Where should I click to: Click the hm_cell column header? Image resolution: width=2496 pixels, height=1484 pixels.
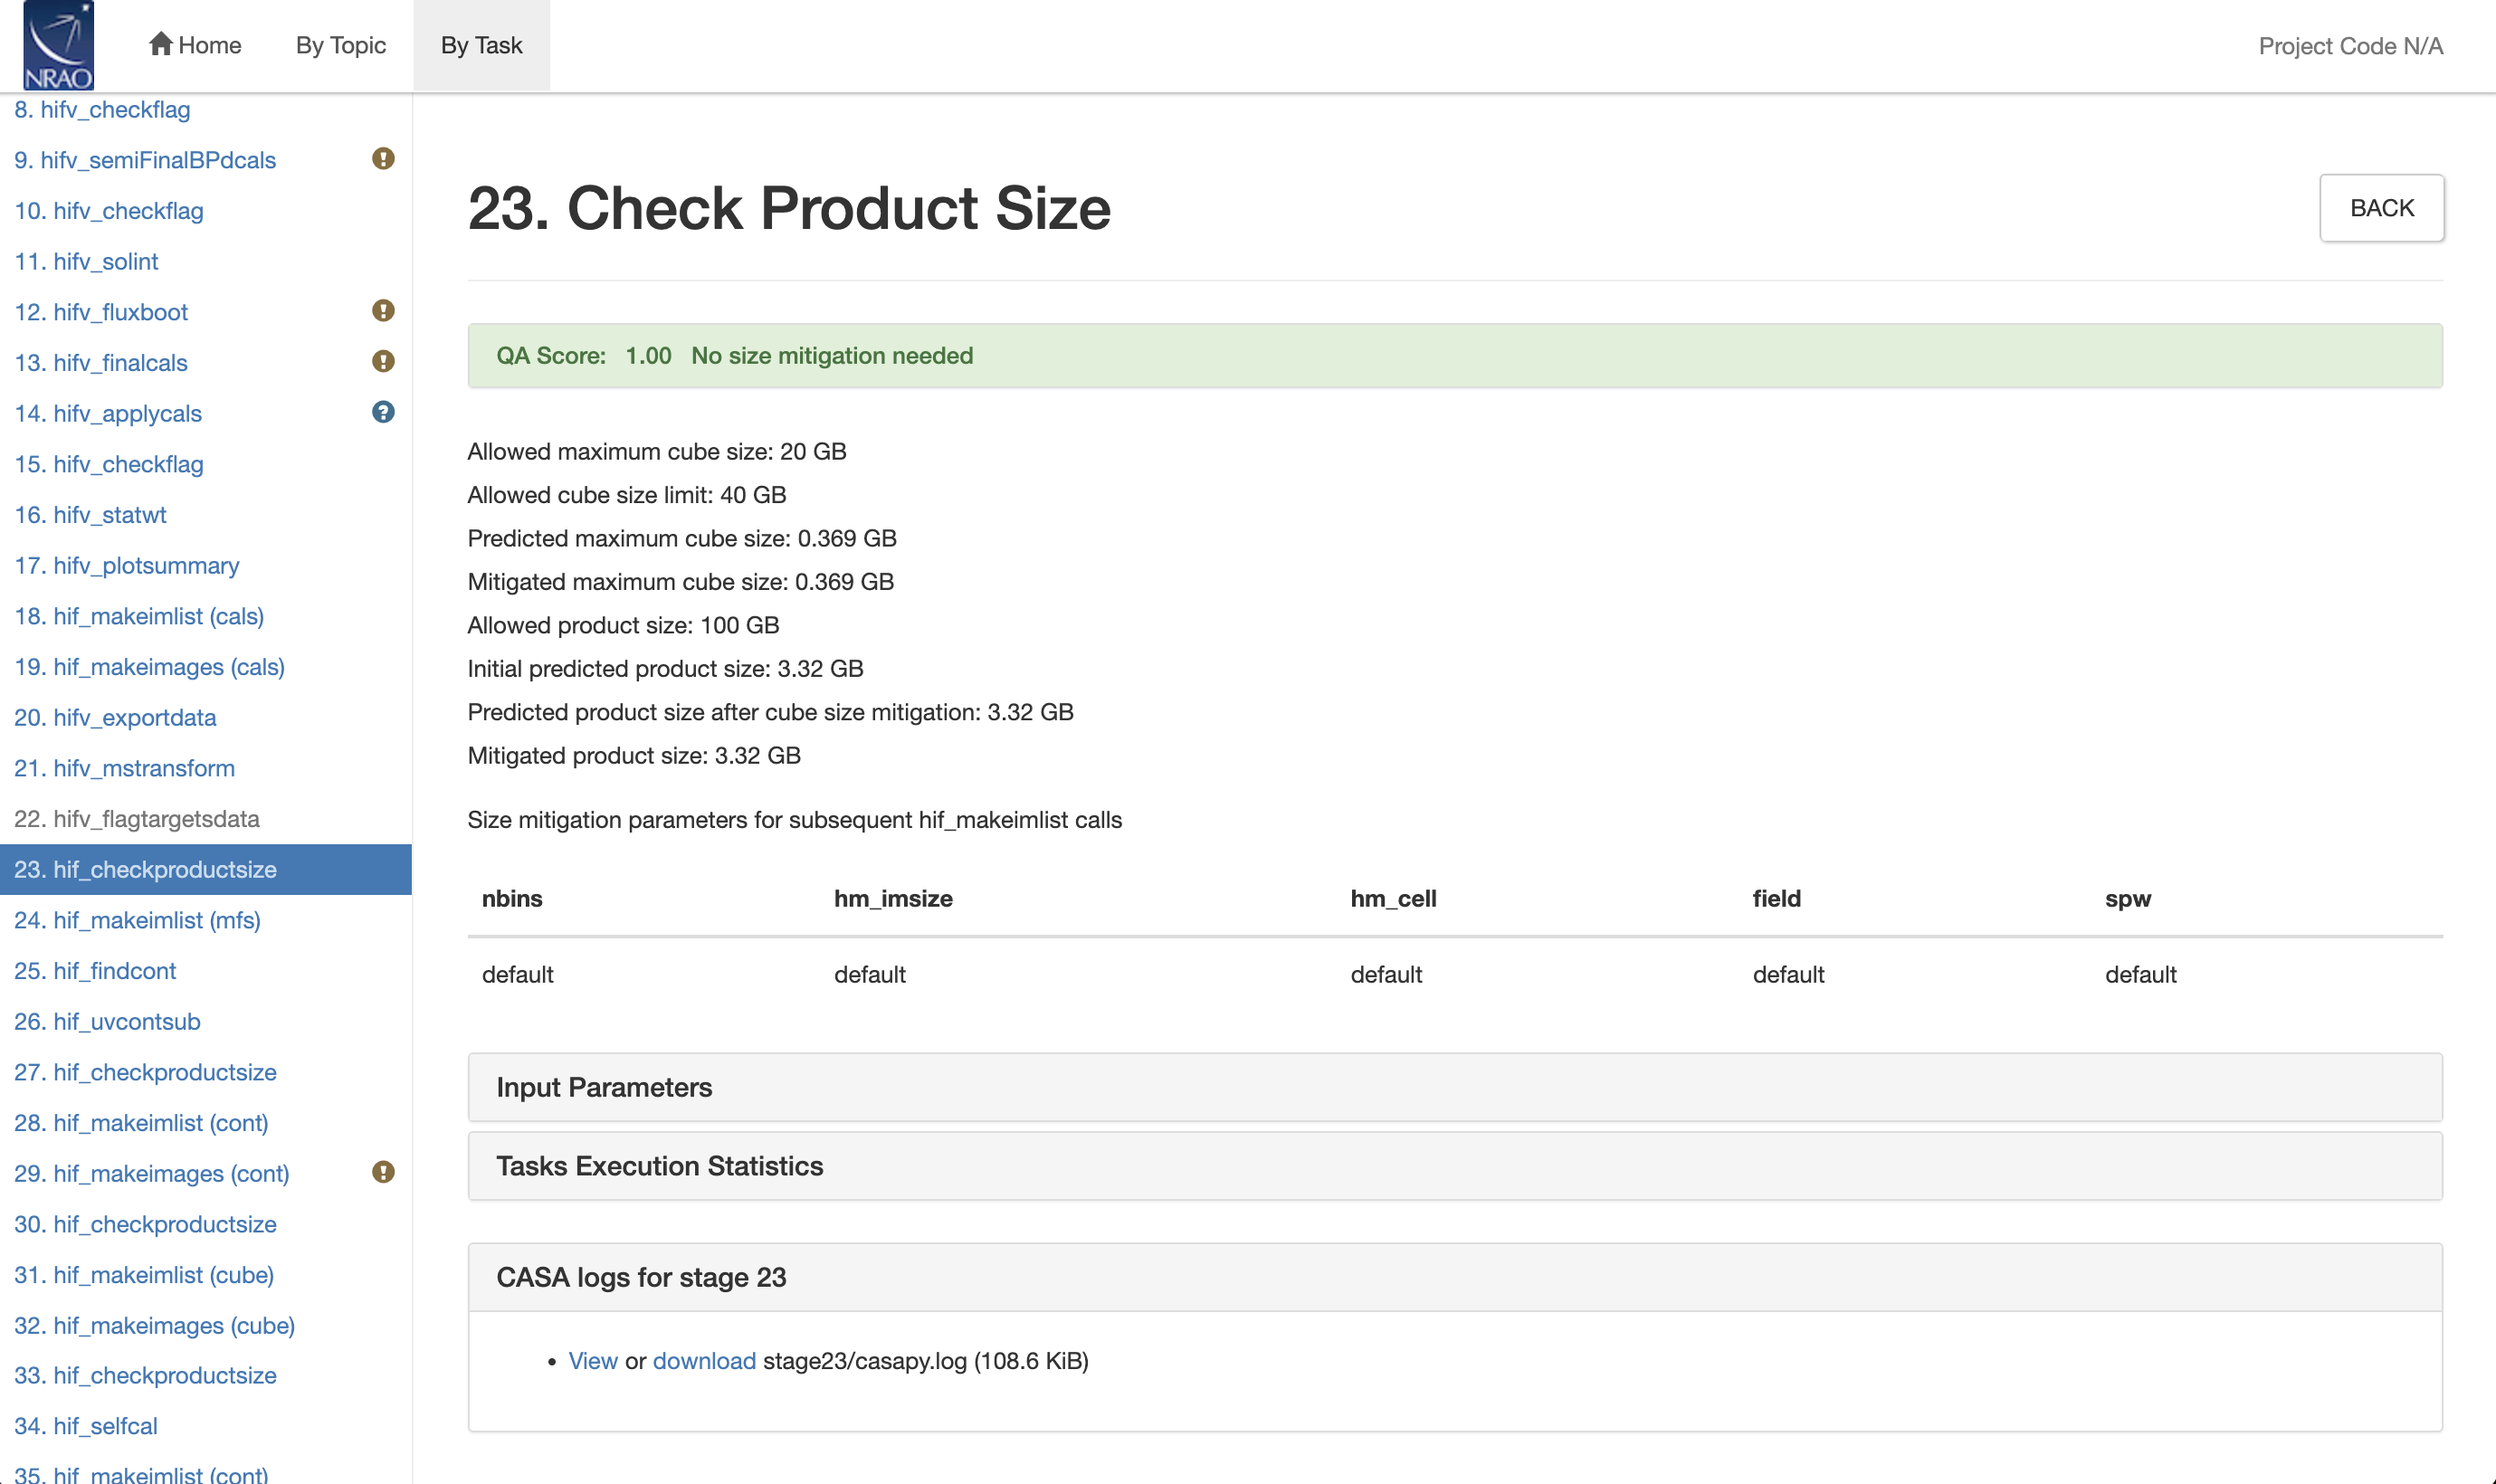click(x=1393, y=899)
